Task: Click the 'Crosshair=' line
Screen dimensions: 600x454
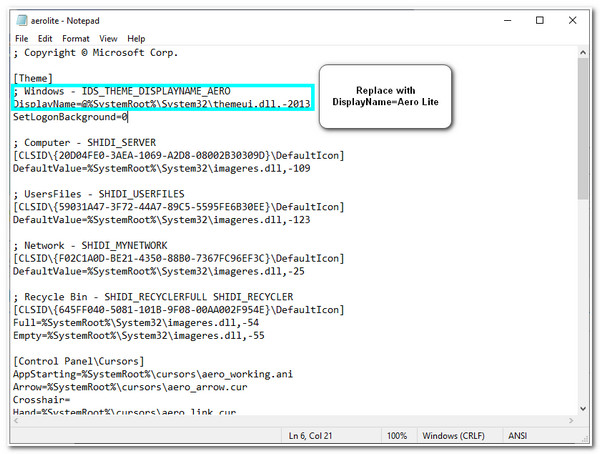Action: (x=41, y=400)
